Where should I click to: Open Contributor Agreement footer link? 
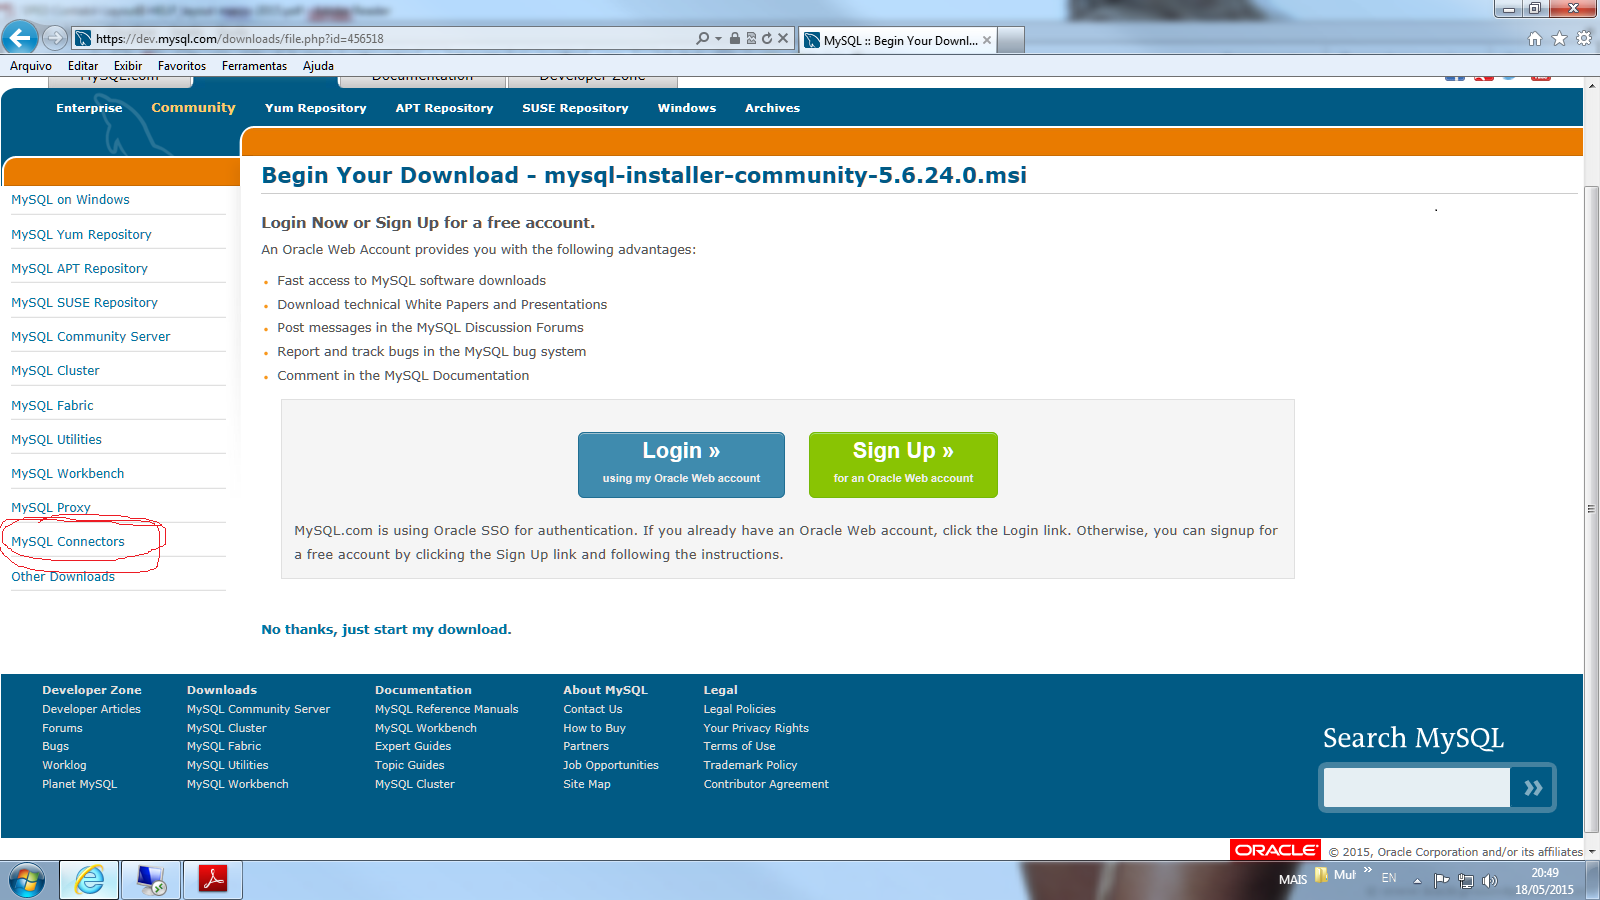coord(766,785)
